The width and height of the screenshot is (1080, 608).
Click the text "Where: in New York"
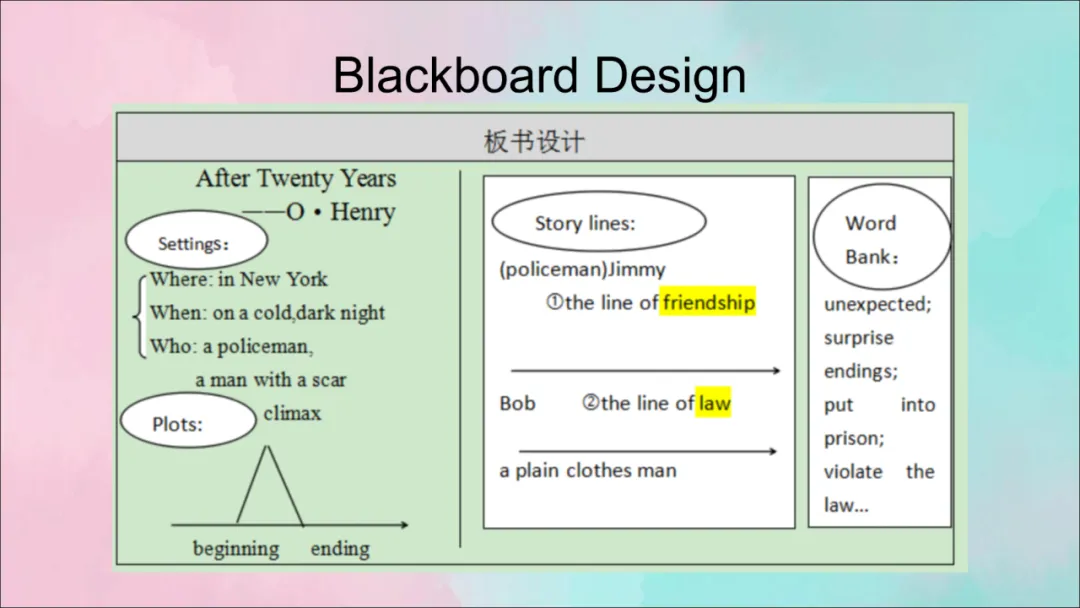pos(238,279)
